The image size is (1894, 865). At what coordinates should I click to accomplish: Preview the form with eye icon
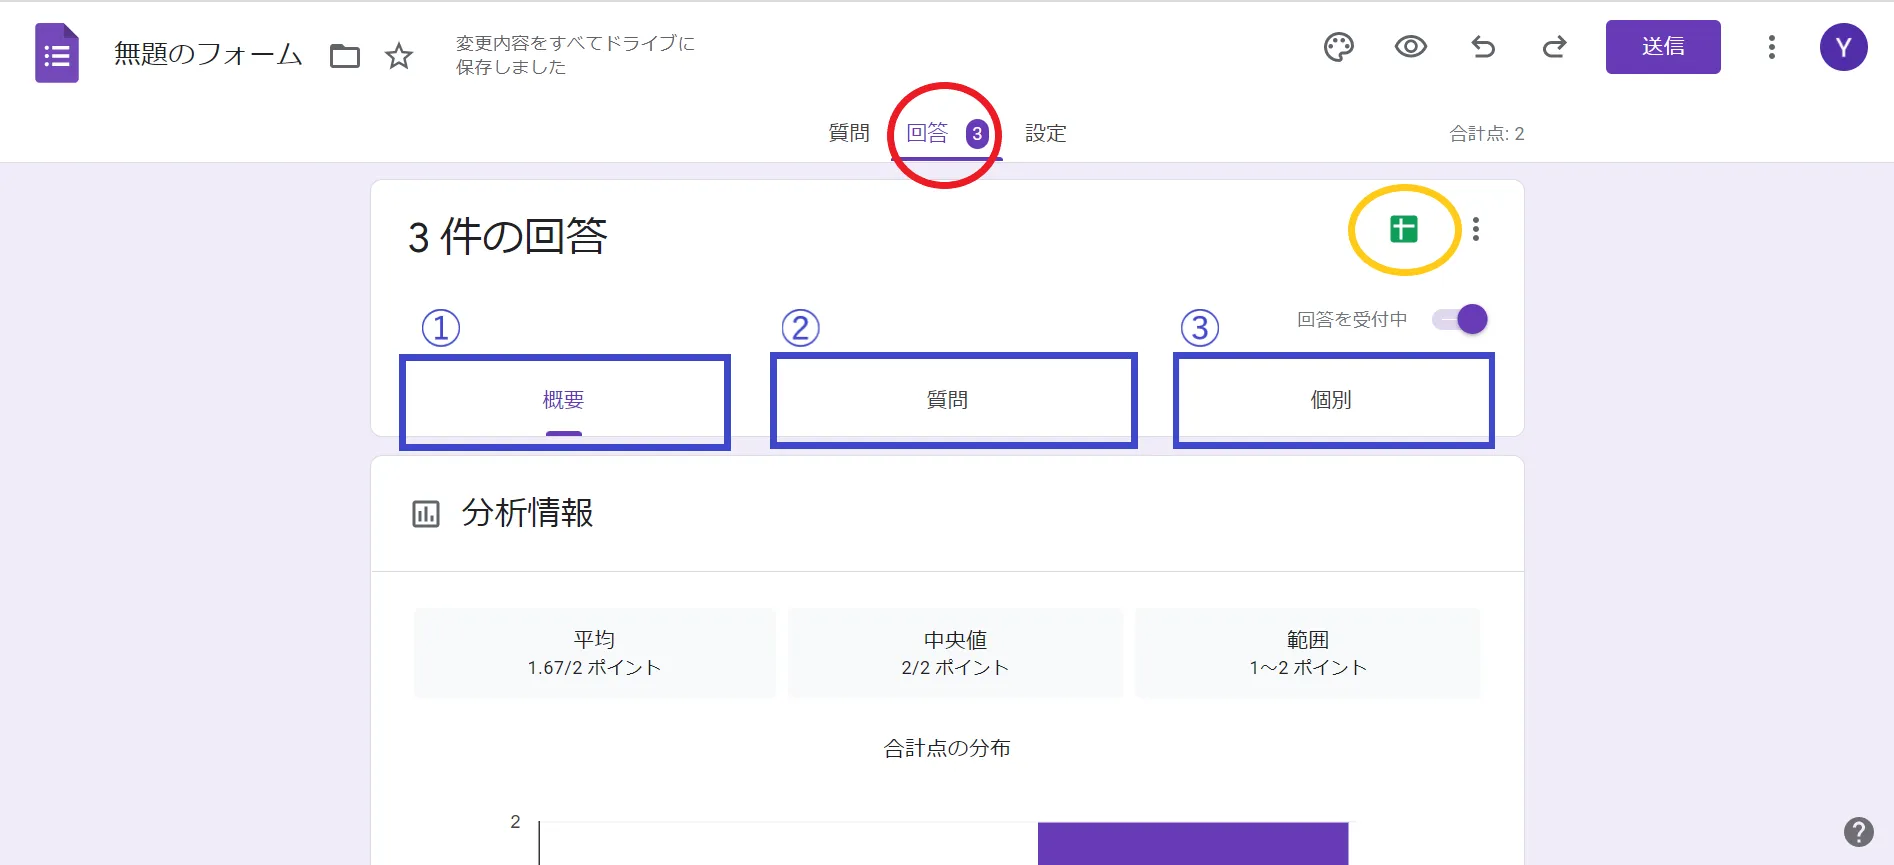pos(1410,47)
